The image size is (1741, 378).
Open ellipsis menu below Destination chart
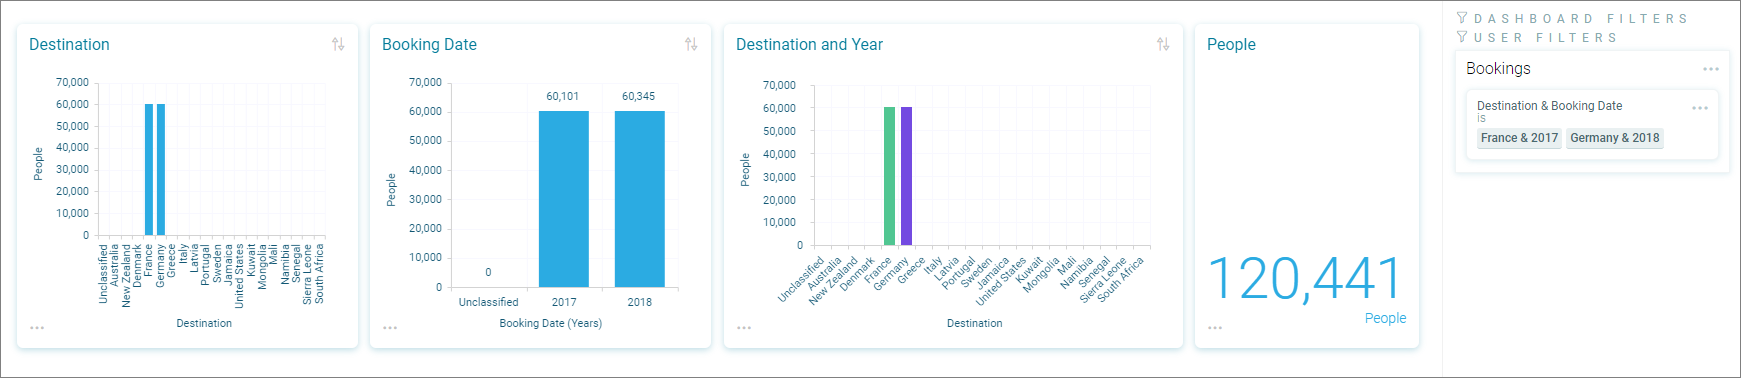(x=37, y=328)
